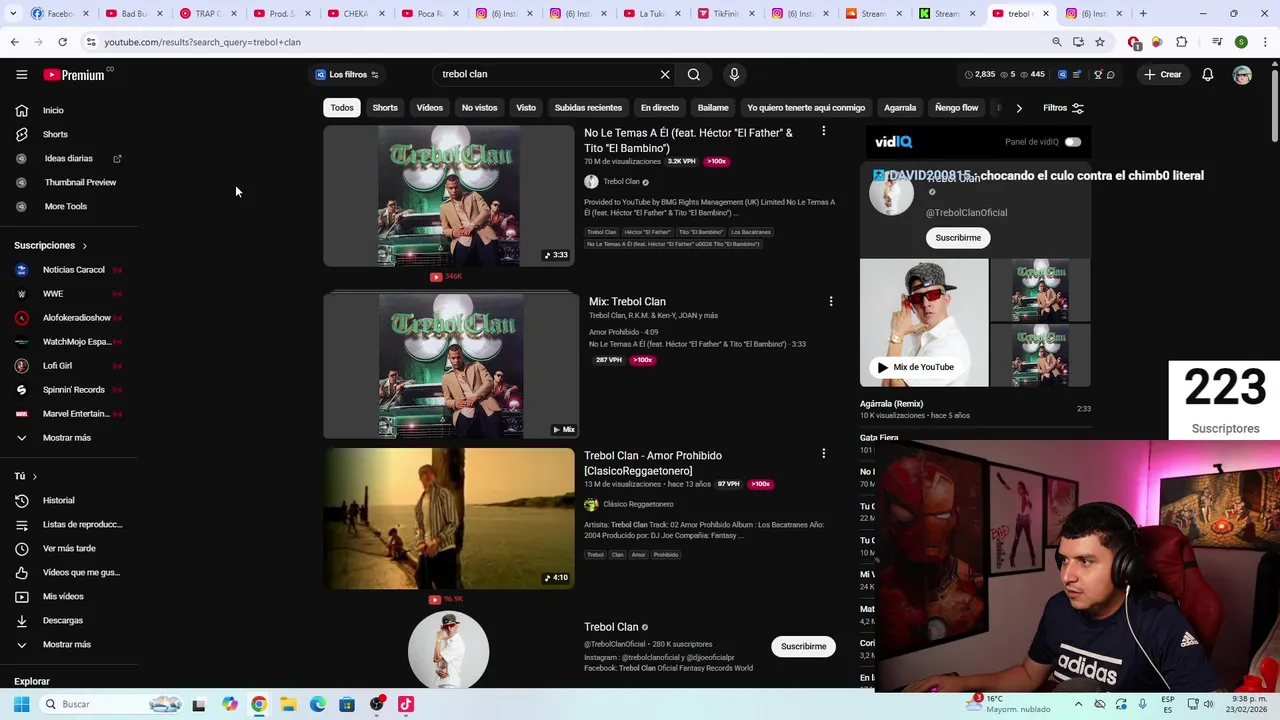Advance filter chips with right arrow
1280x720 pixels.
(1018, 108)
